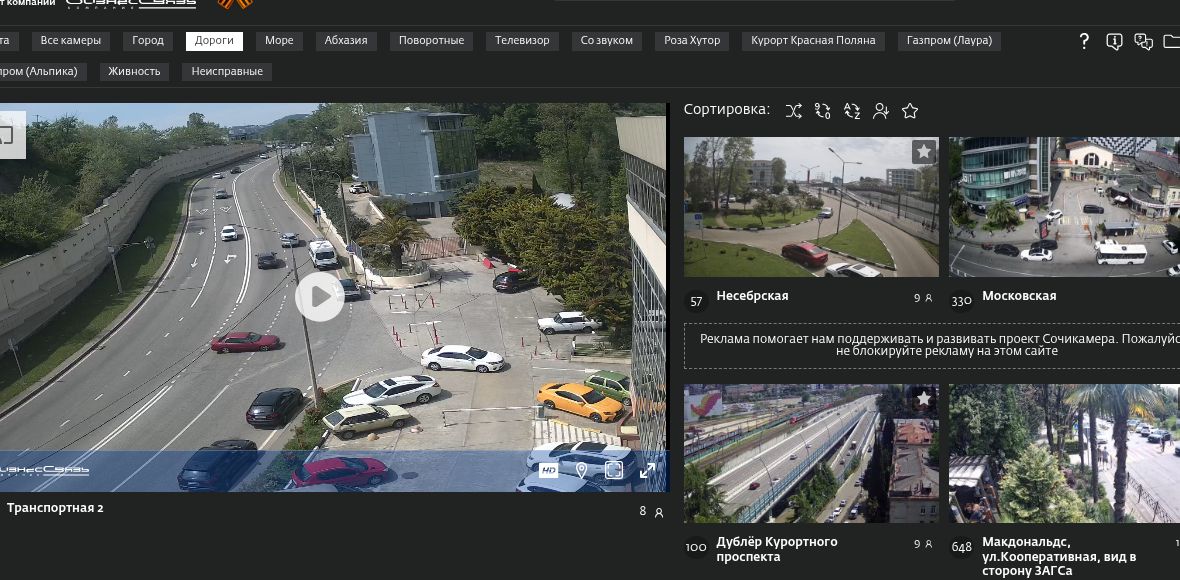Image resolution: width=1180 pixels, height=580 pixels.
Task: Add Несебрская camera to favorites star
Action: [x=924, y=152]
